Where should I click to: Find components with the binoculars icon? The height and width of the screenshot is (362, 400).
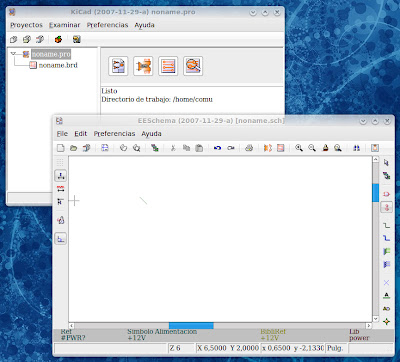pos(356,148)
